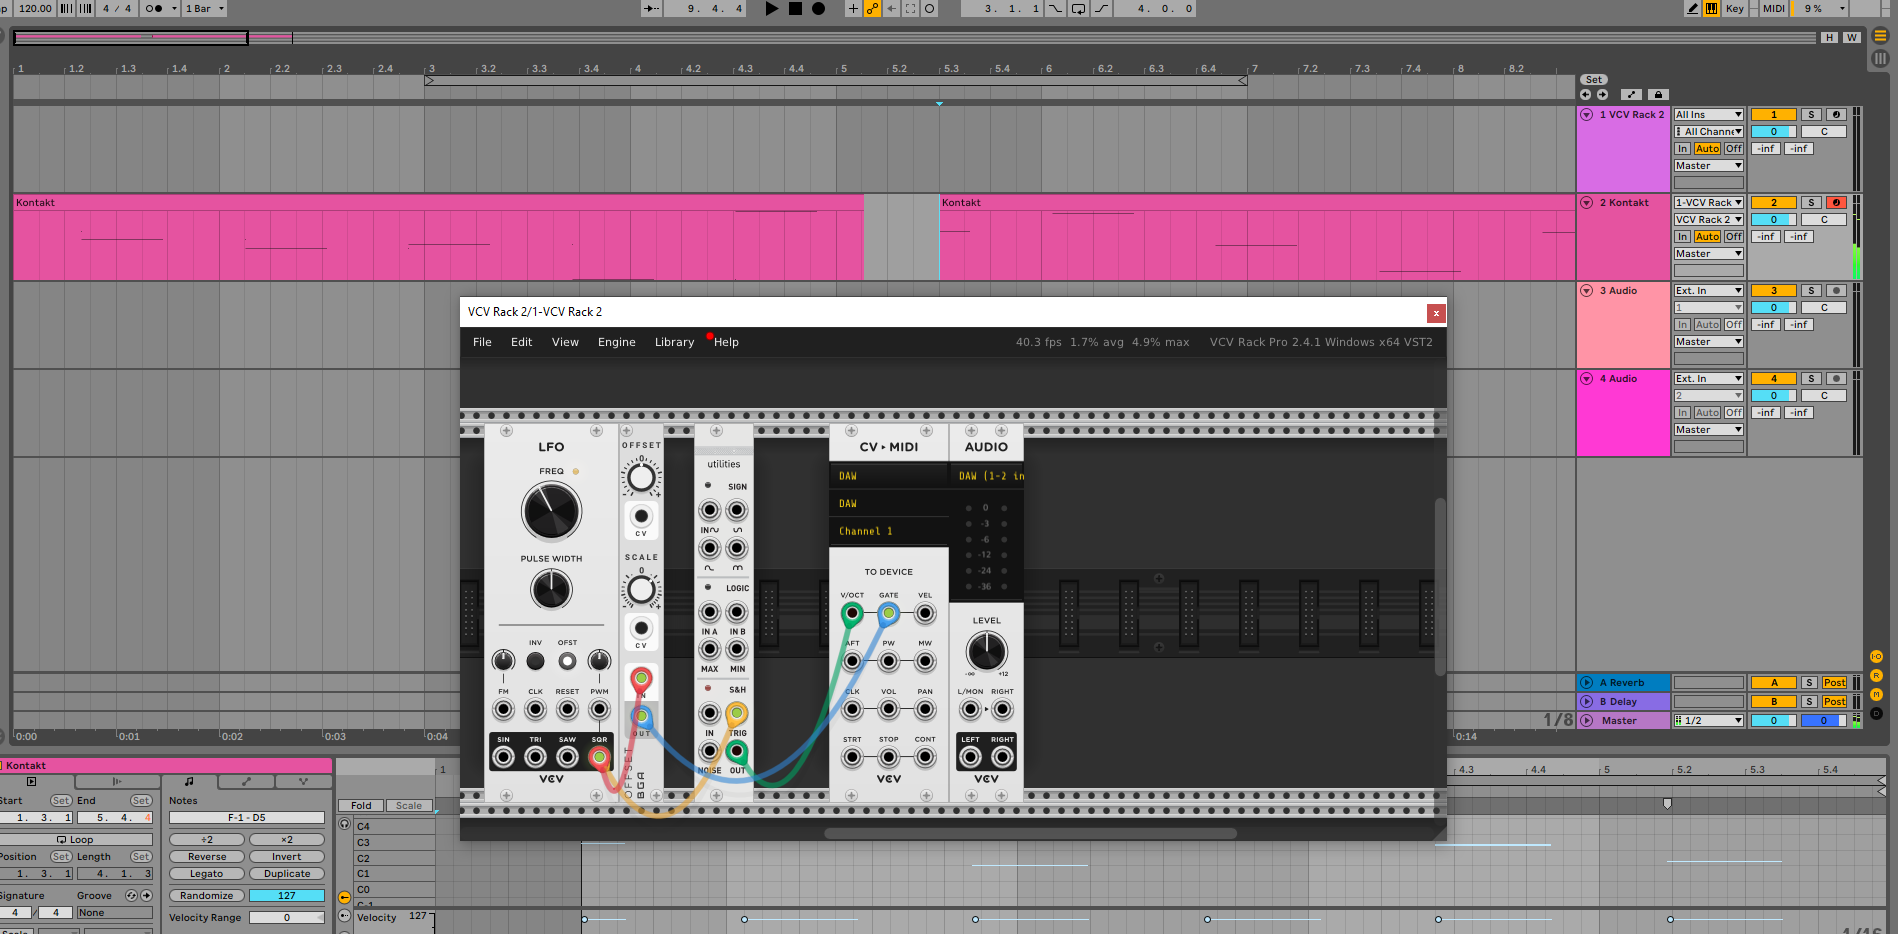The height and width of the screenshot is (934, 1898).
Task: Click the Randomize velocity button
Action: tap(207, 896)
